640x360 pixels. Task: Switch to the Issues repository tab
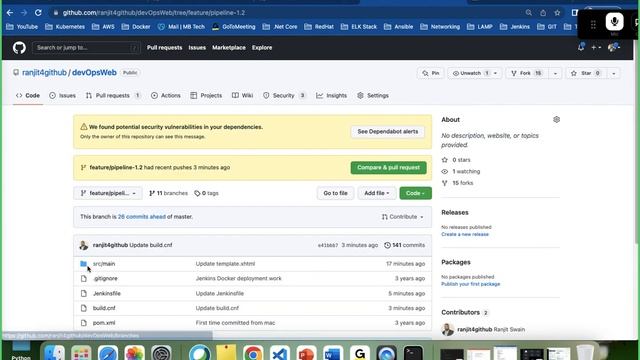point(62,96)
